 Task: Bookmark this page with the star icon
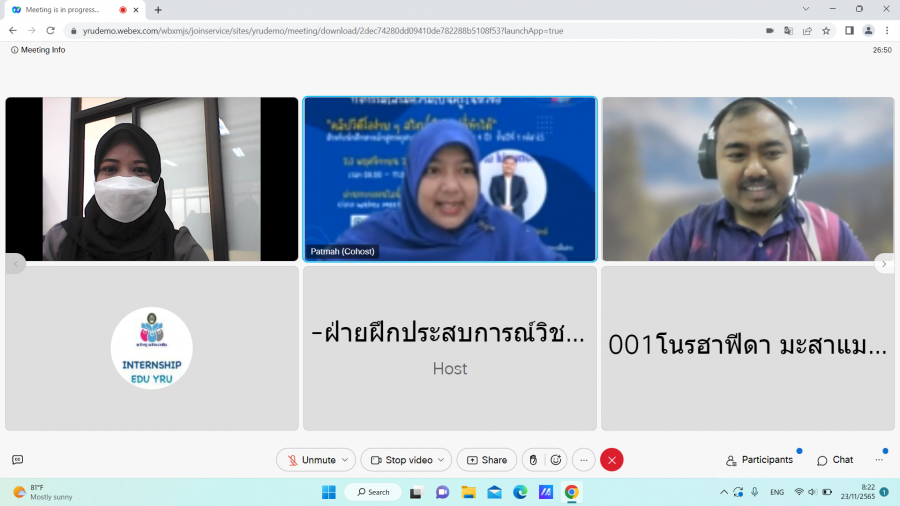pyautogui.click(x=826, y=31)
